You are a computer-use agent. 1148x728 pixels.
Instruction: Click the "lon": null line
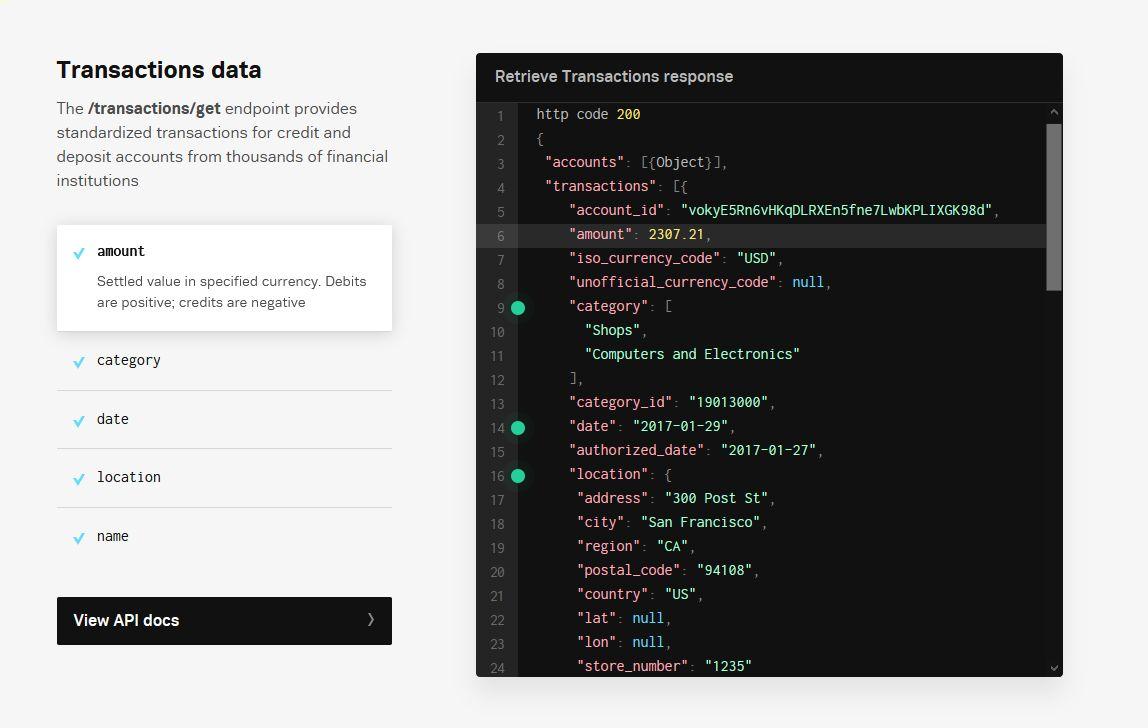(624, 643)
